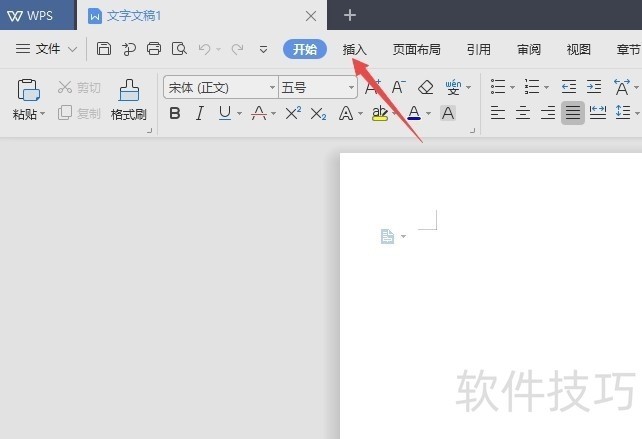Image resolution: width=642 pixels, height=439 pixels.
Task: Click the Distributed alignment icon
Action: (x=598, y=112)
